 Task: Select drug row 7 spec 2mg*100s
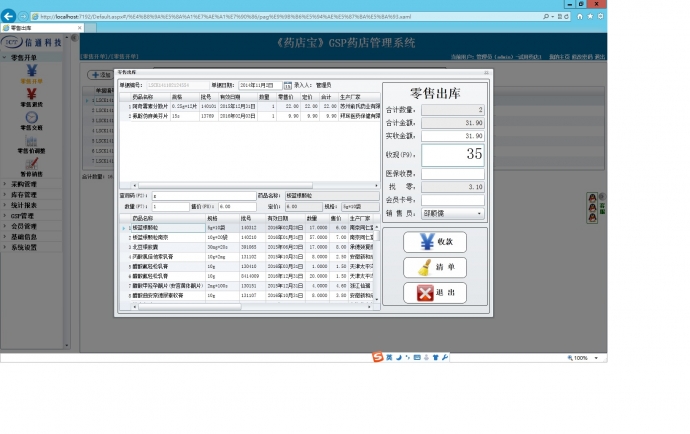tap(247, 286)
